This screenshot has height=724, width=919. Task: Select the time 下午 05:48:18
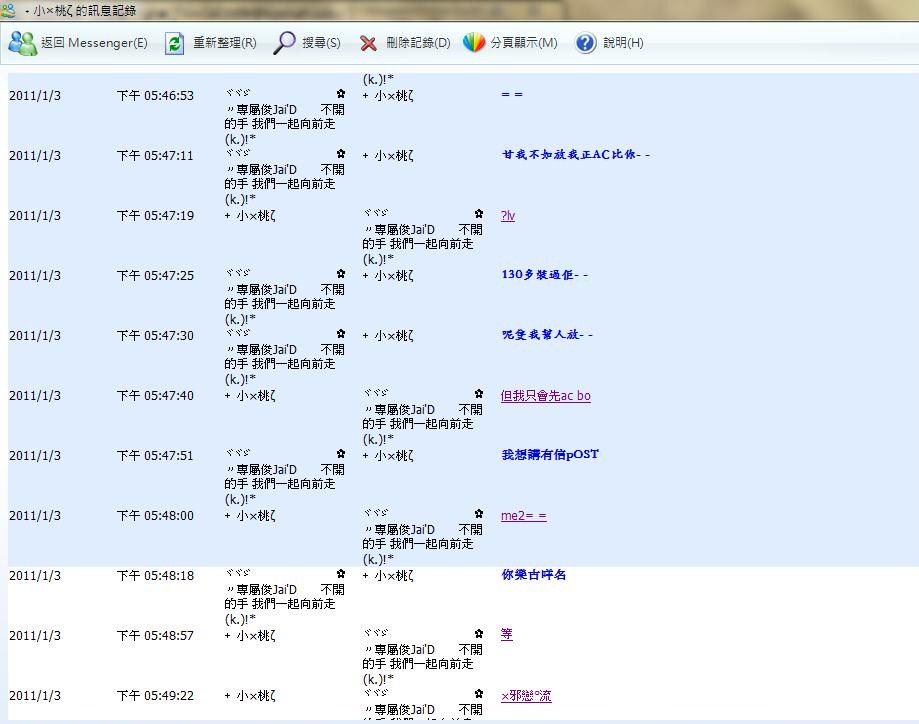[x=155, y=576]
